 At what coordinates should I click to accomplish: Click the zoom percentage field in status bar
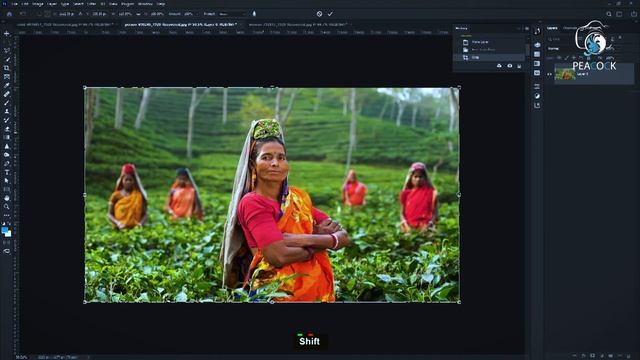[21, 357]
